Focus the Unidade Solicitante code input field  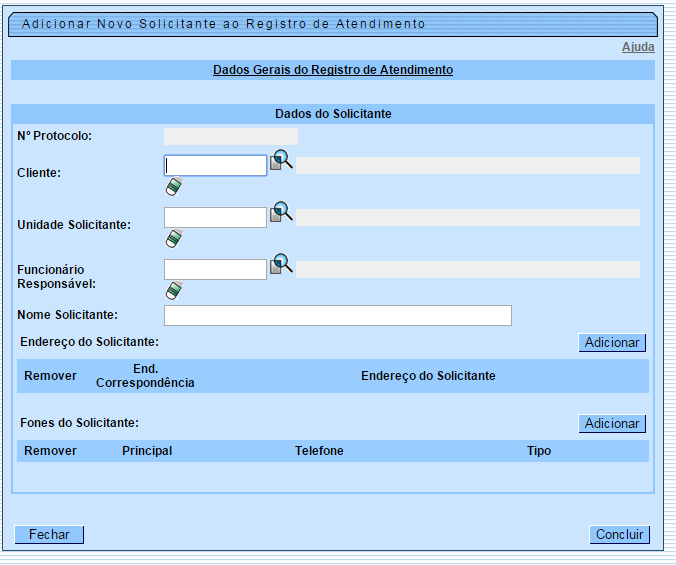point(216,218)
